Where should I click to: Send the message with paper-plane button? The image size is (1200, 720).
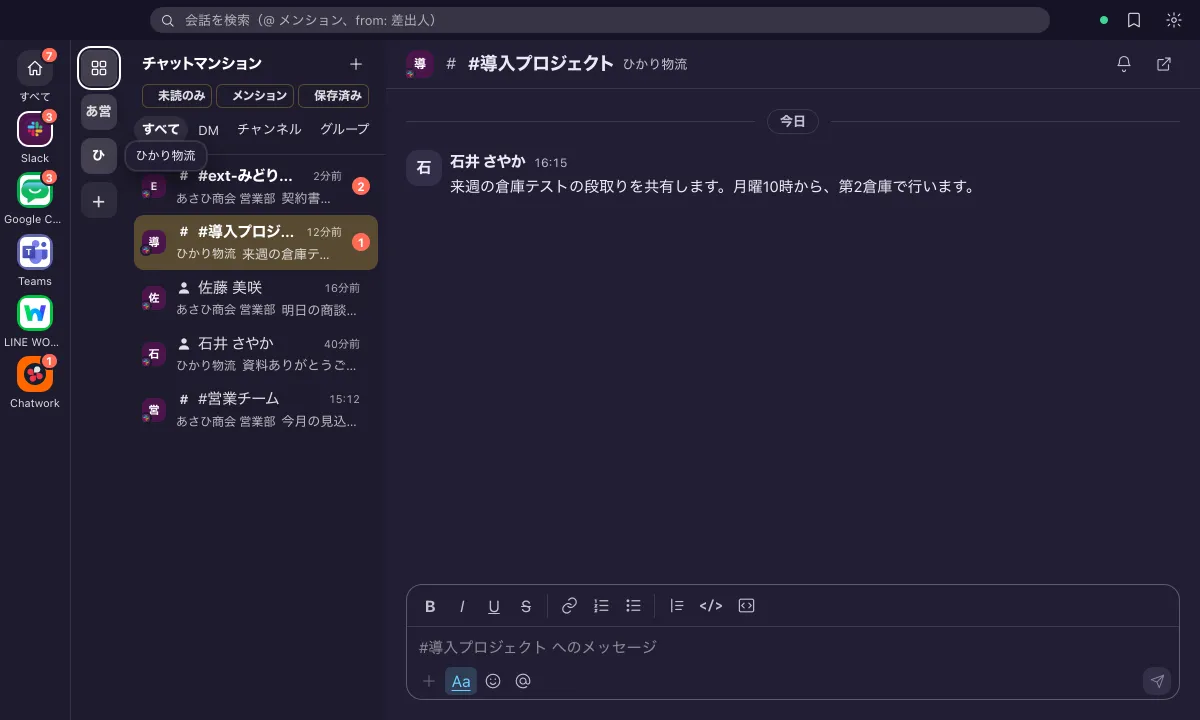(1157, 681)
